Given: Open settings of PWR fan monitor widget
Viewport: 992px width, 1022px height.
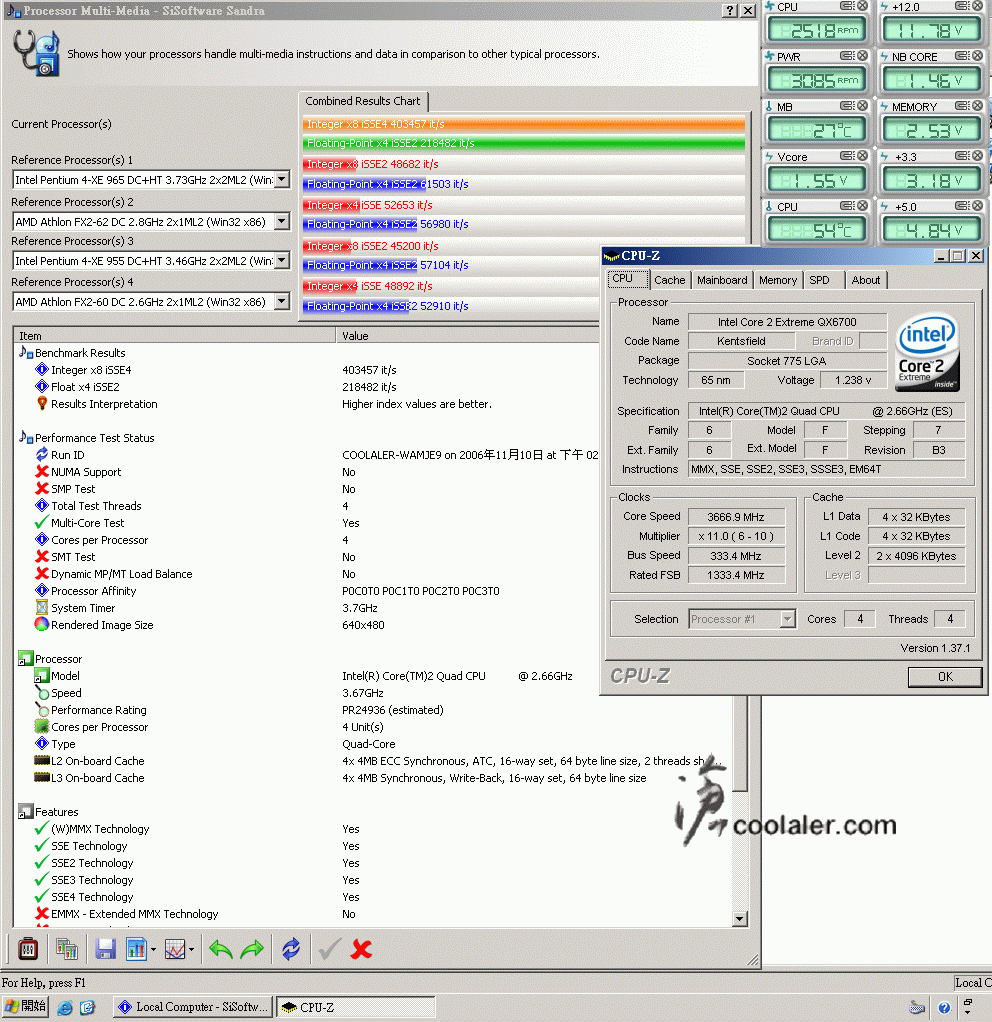Looking at the screenshot, I should click(x=847, y=56).
